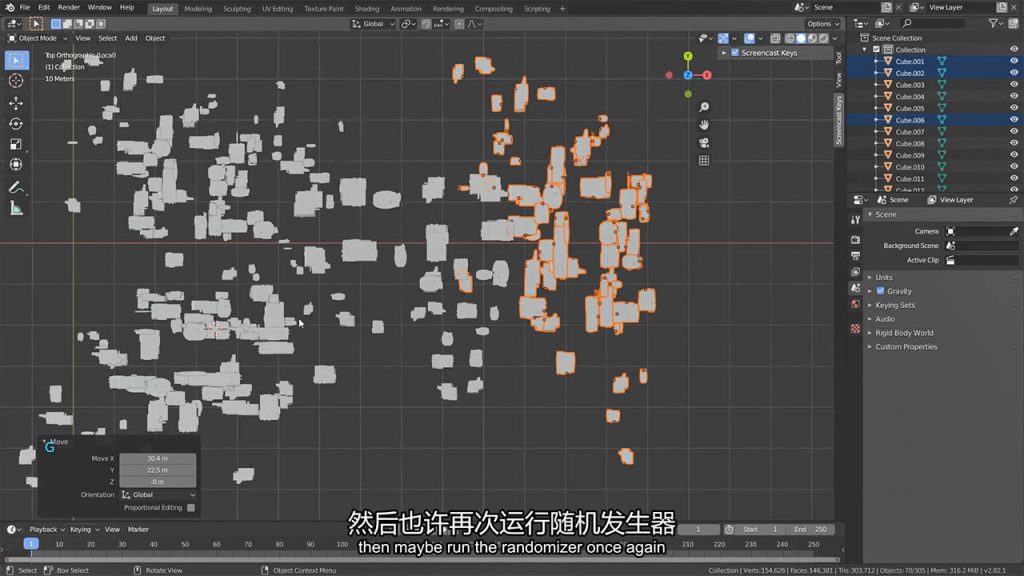Screen dimensions: 1024x576
Task: Select the Scale tool
Action: [16, 144]
